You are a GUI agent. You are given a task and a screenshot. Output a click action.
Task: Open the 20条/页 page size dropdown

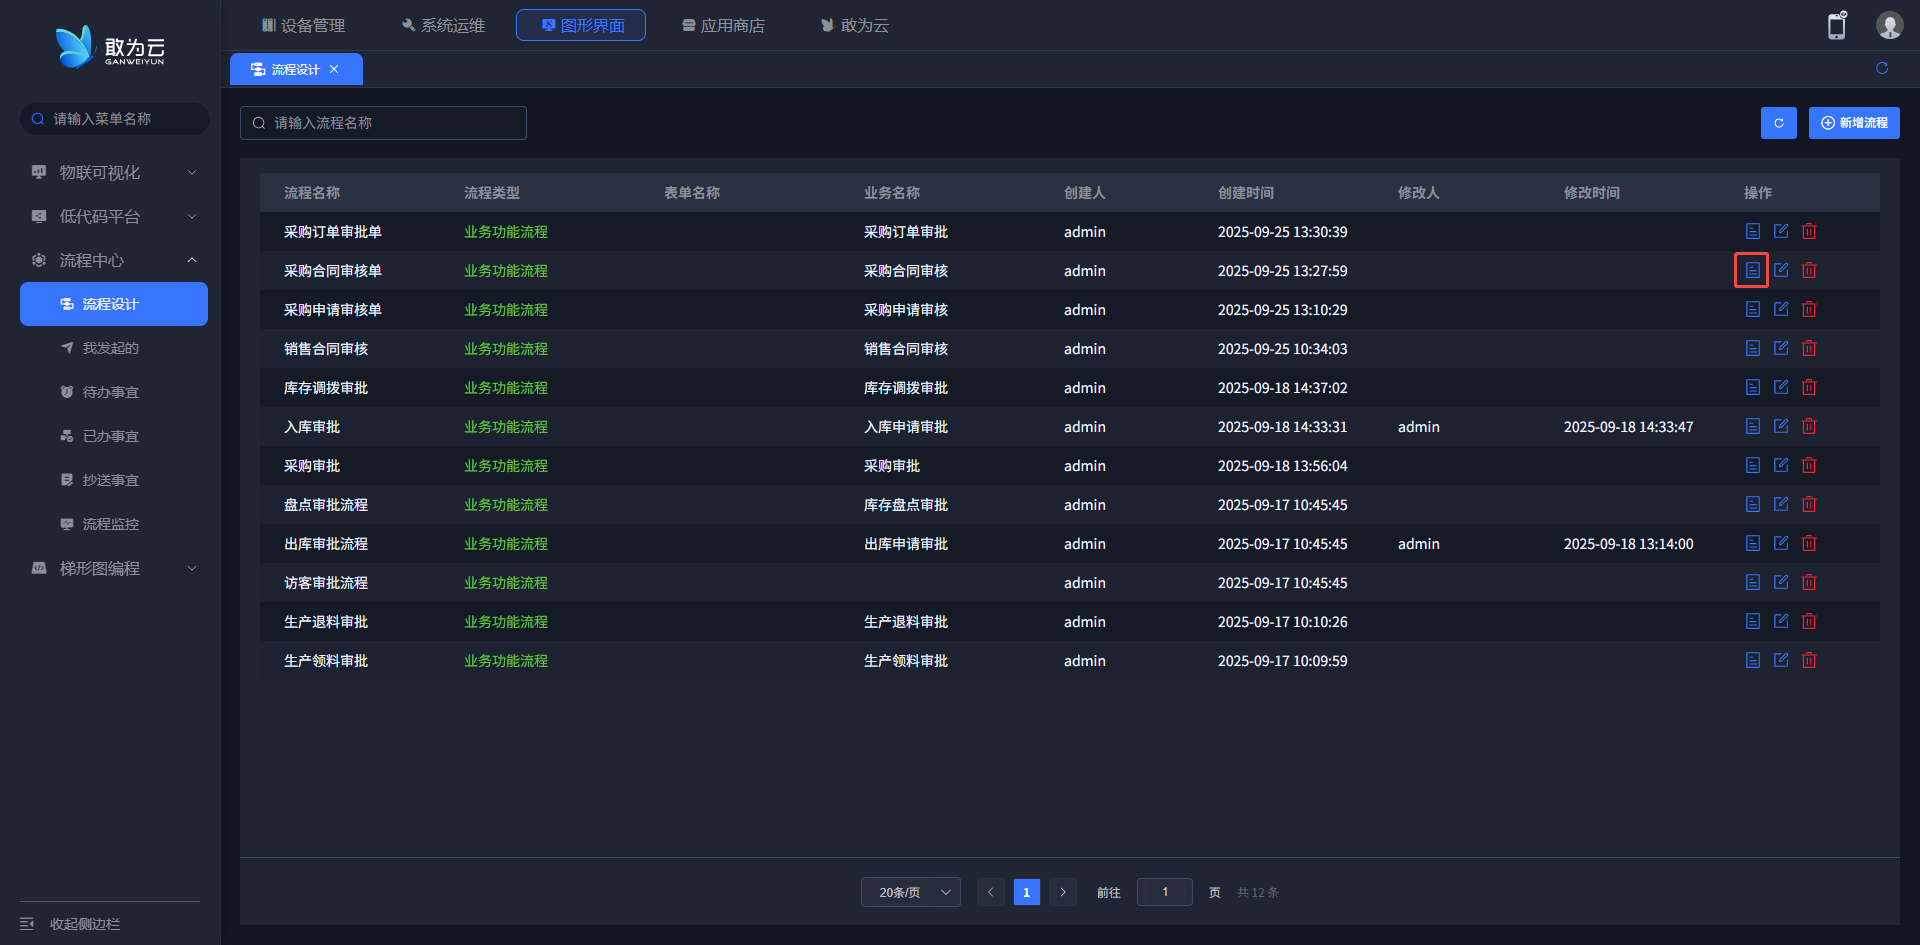(x=910, y=892)
